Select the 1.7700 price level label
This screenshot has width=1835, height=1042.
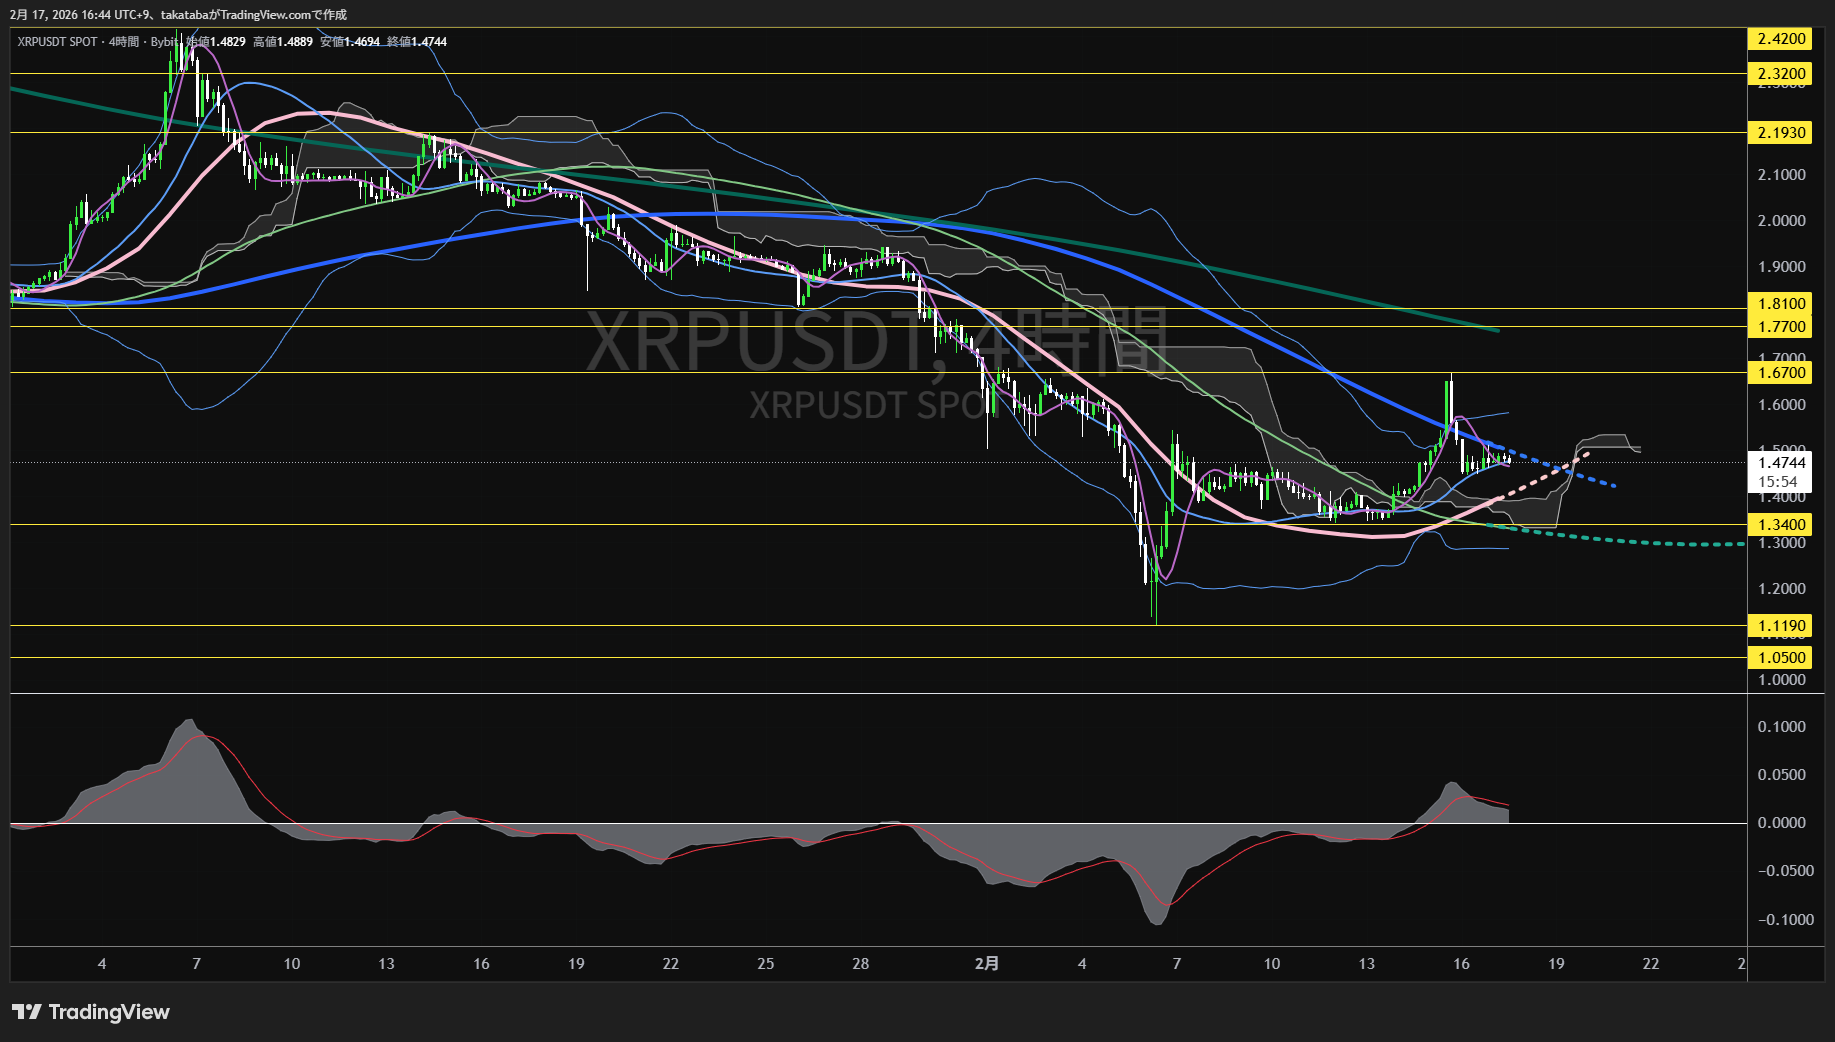[1781, 327]
